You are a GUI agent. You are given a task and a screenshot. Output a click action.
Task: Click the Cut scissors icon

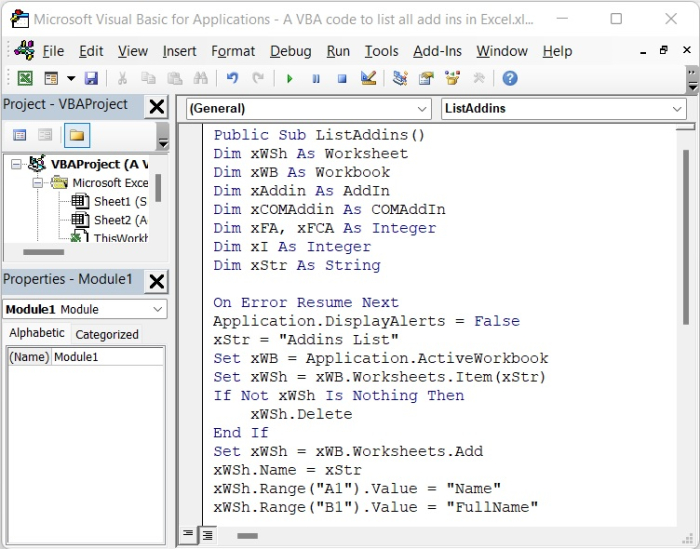[x=122, y=79]
